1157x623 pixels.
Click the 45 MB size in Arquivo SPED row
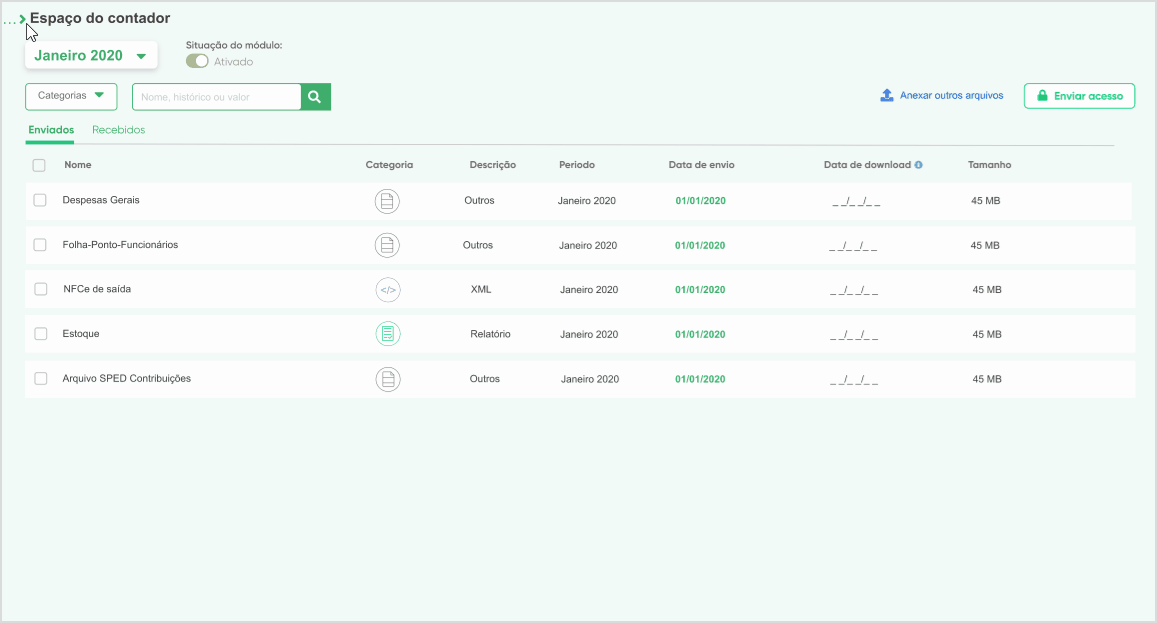coord(987,379)
